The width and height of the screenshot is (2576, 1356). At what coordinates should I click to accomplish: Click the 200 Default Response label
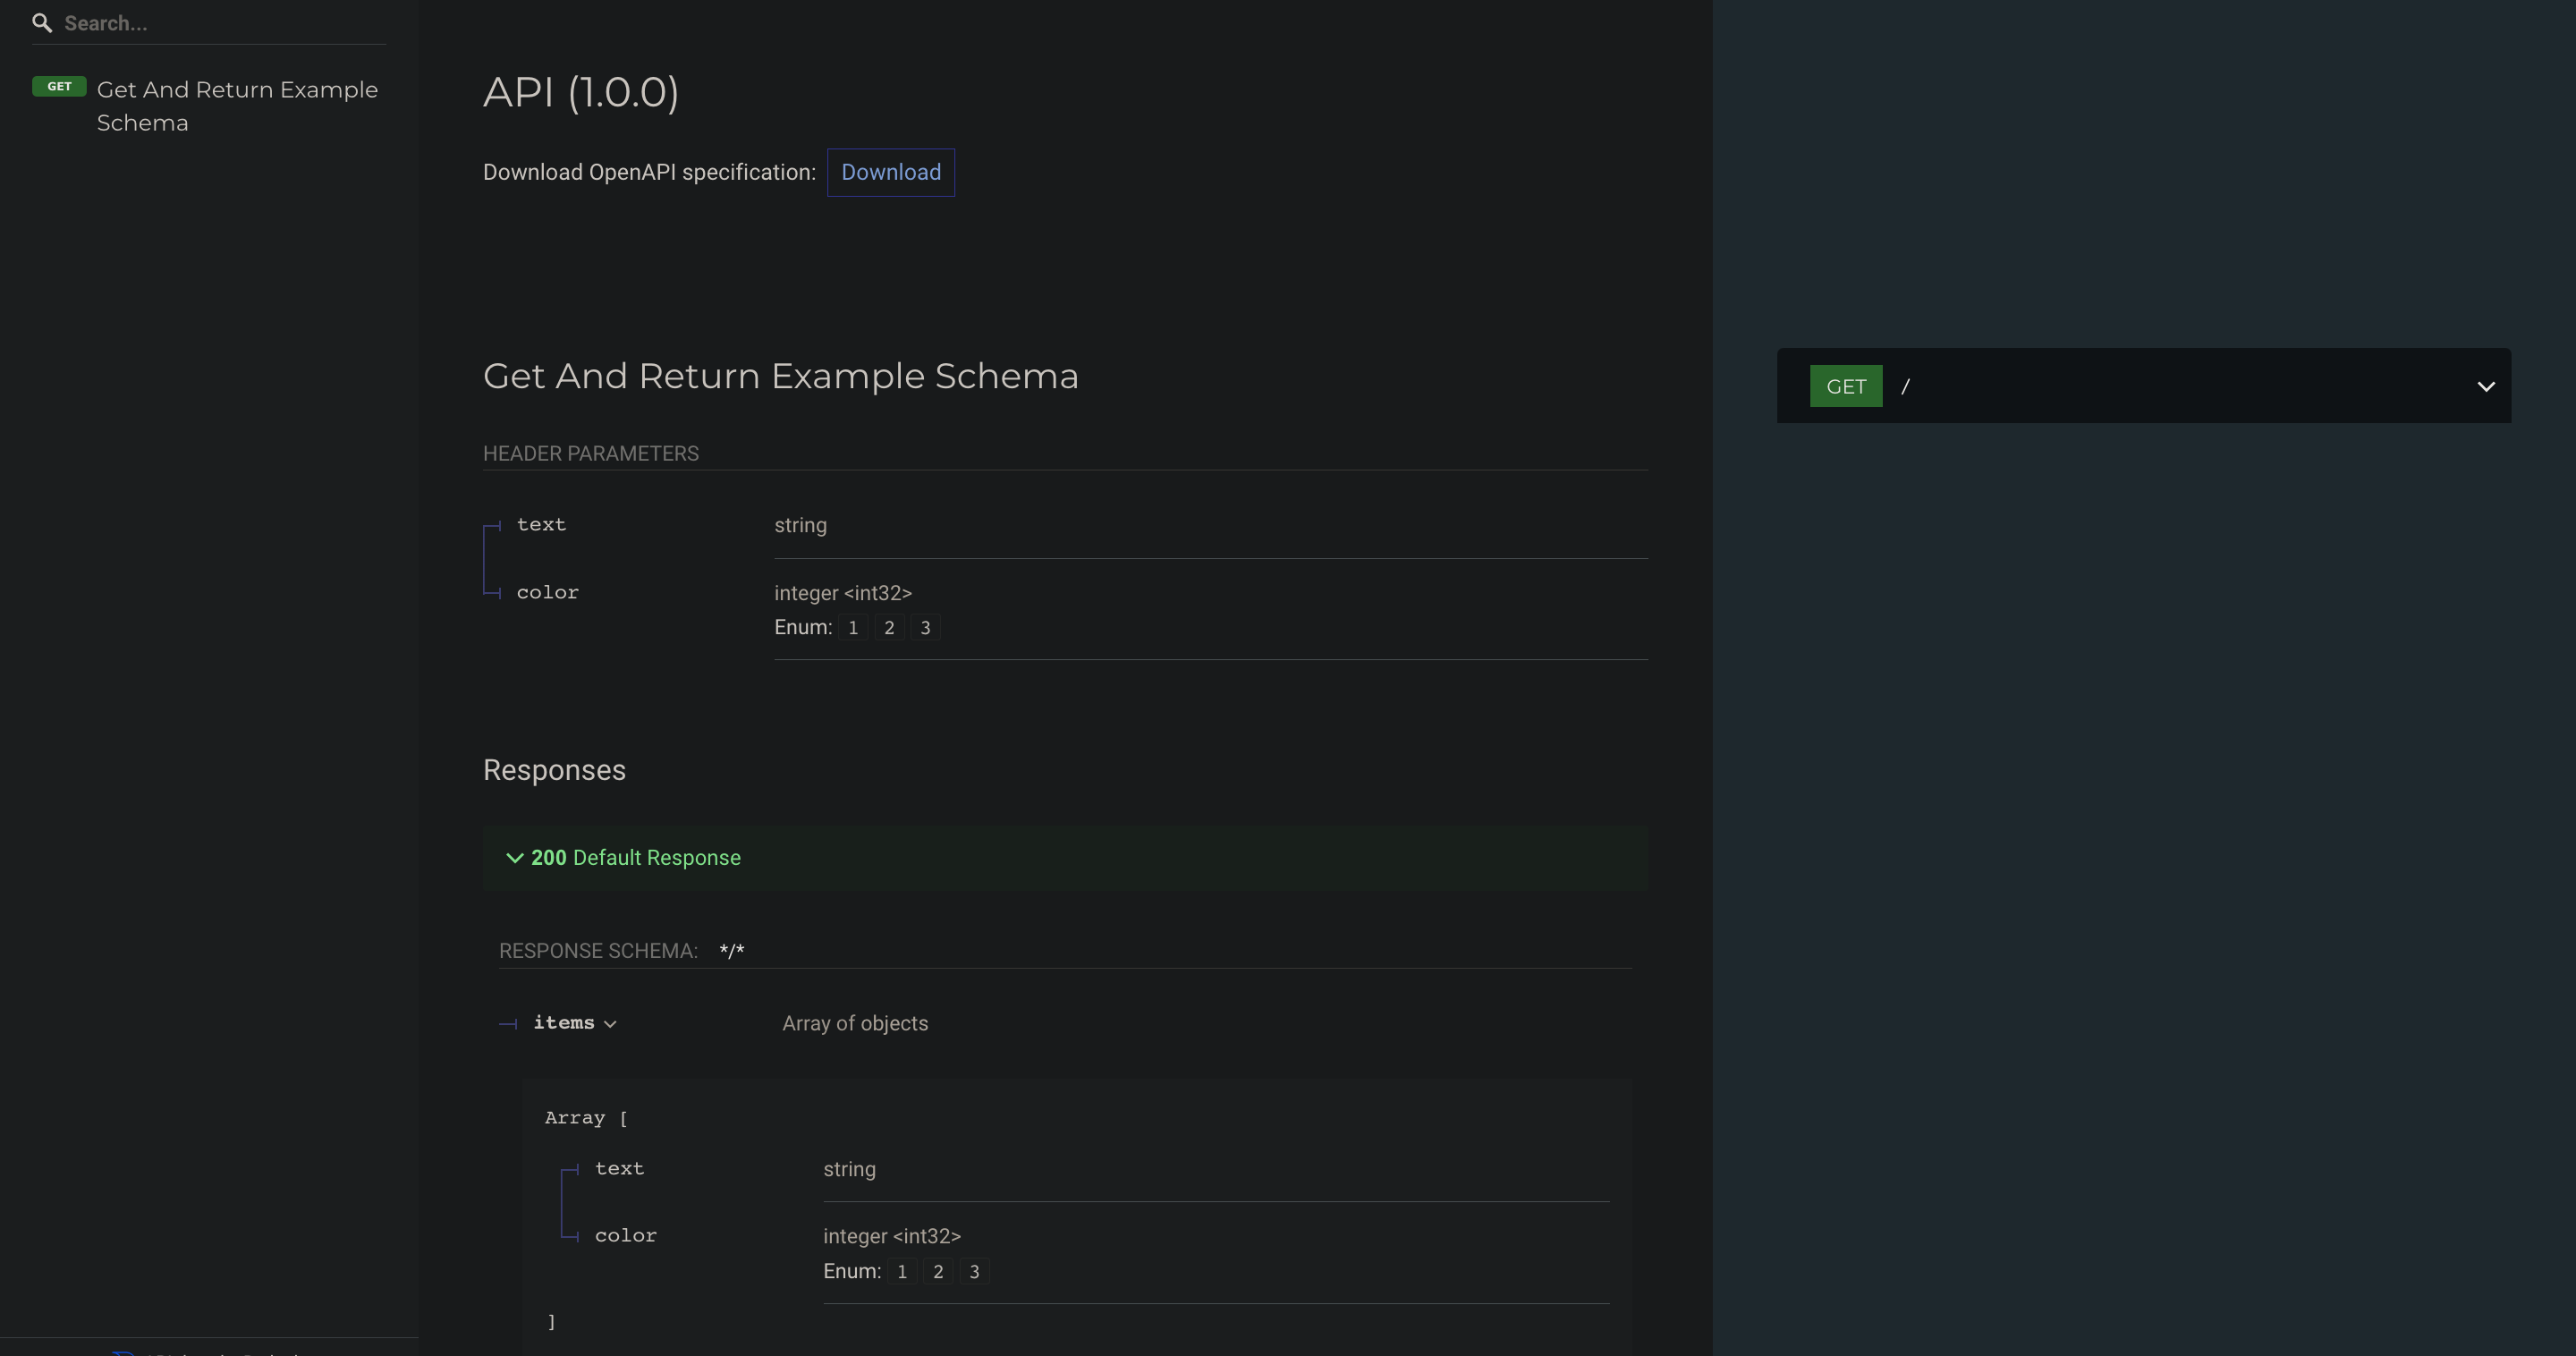click(x=636, y=858)
